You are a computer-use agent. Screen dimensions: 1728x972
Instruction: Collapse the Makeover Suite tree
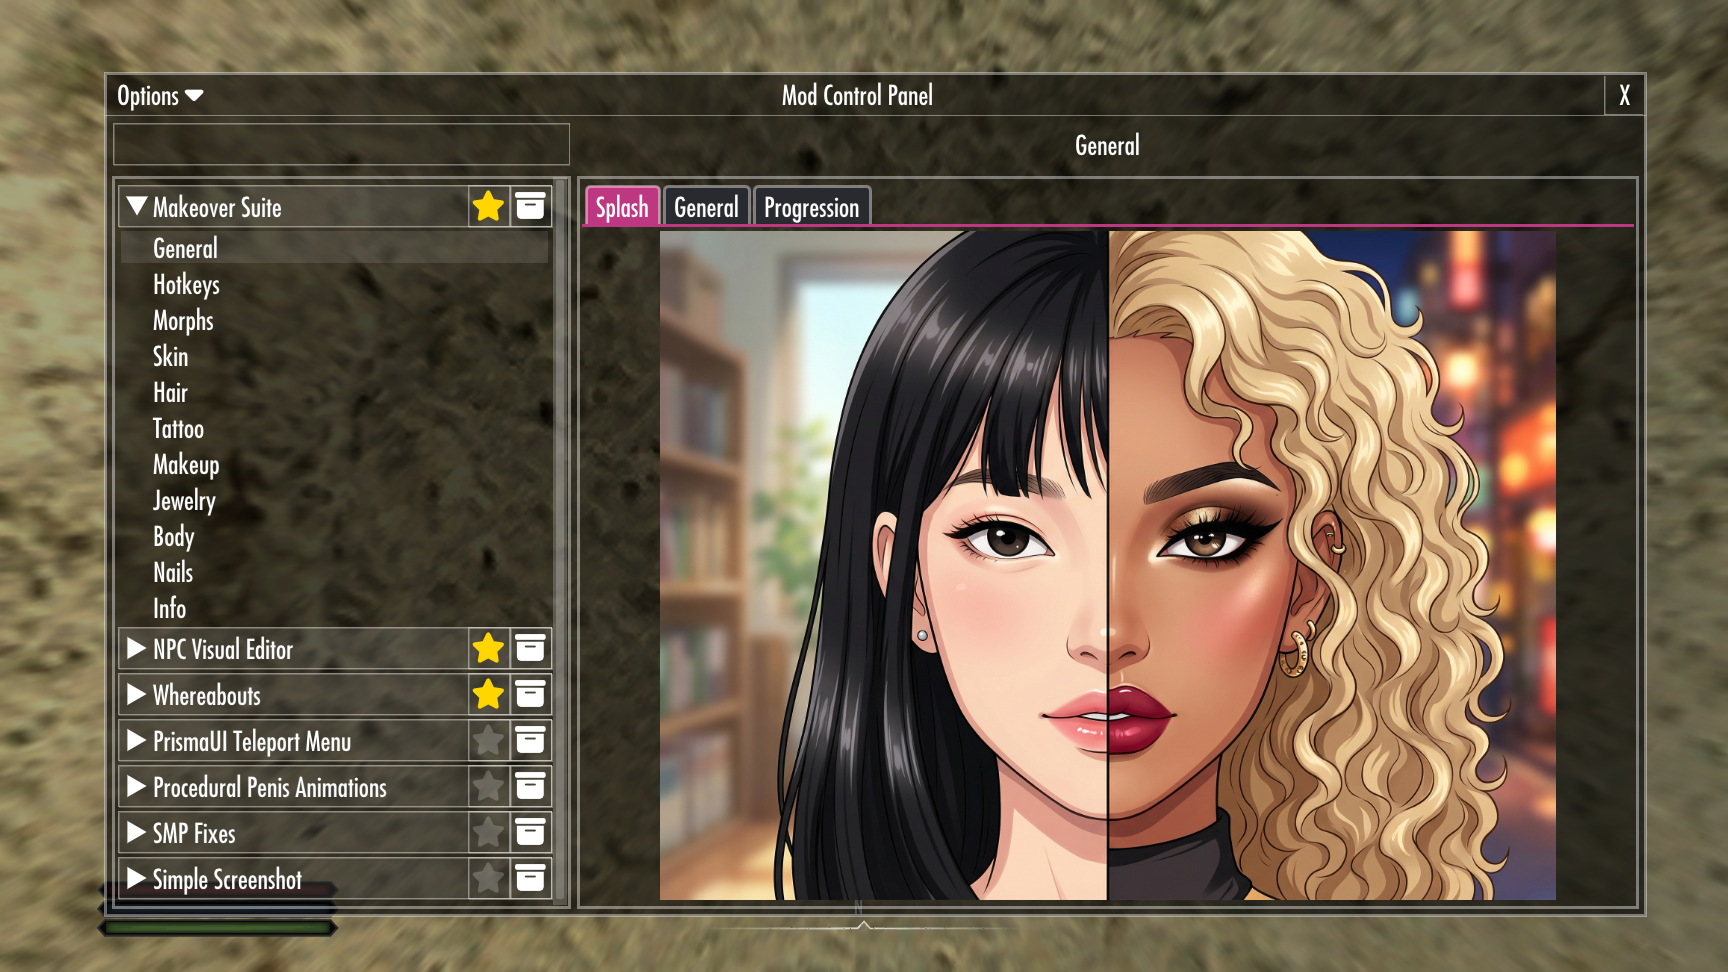pos(137,206)
